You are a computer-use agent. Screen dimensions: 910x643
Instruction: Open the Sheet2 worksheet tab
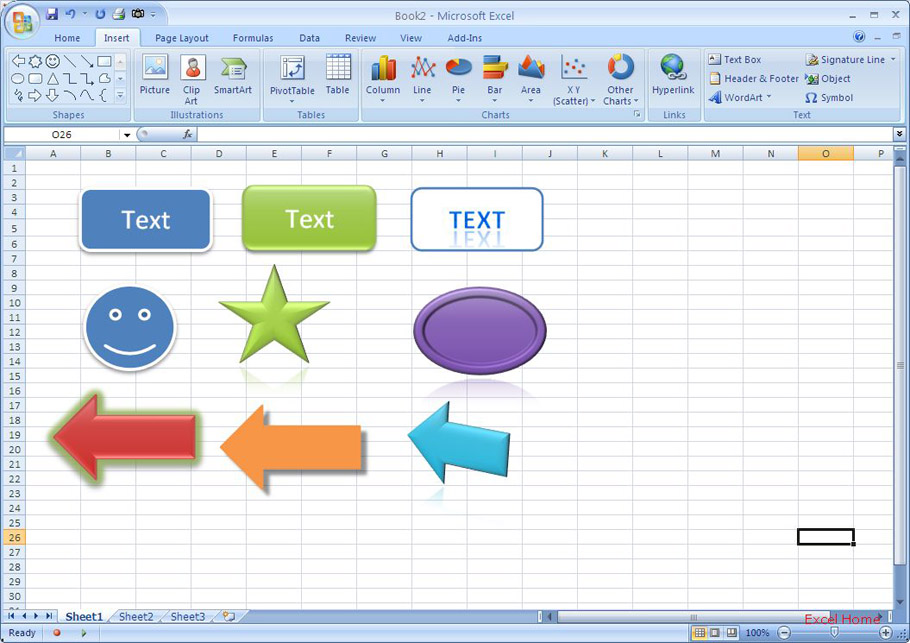(x=136, y=617)
